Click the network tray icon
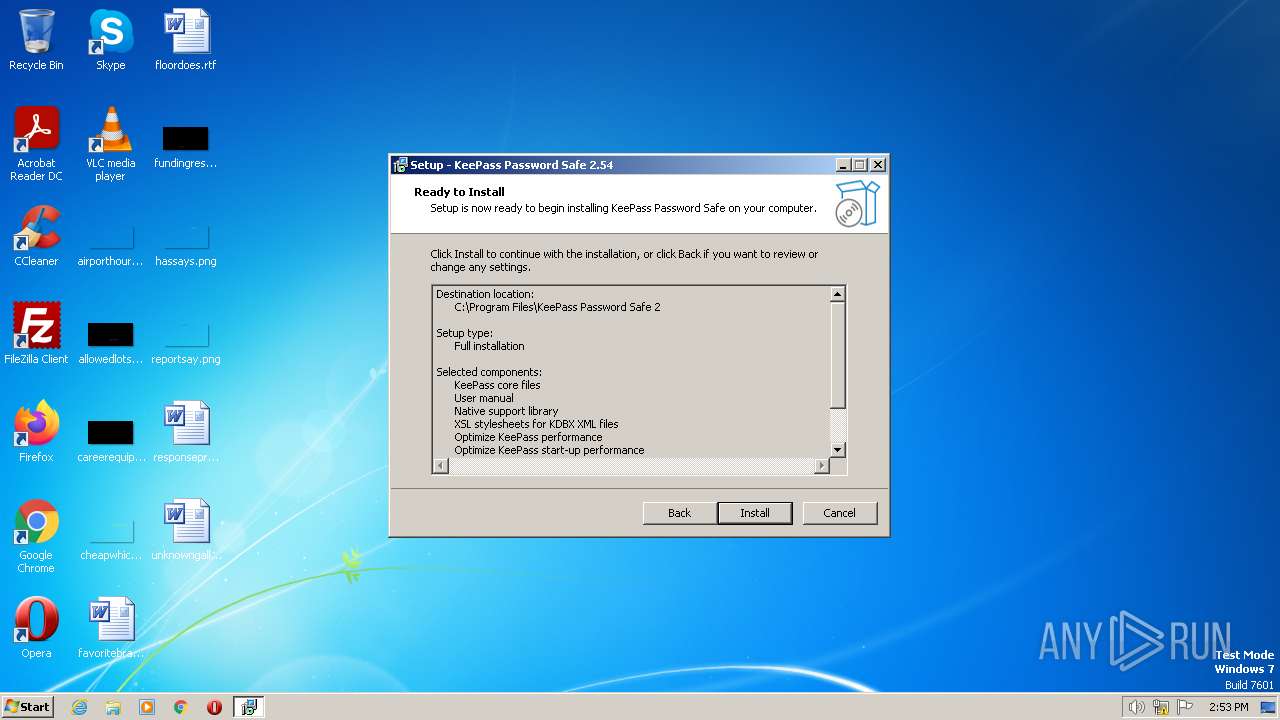This screenshot has width=1280, height=720. pos(1161,707)
